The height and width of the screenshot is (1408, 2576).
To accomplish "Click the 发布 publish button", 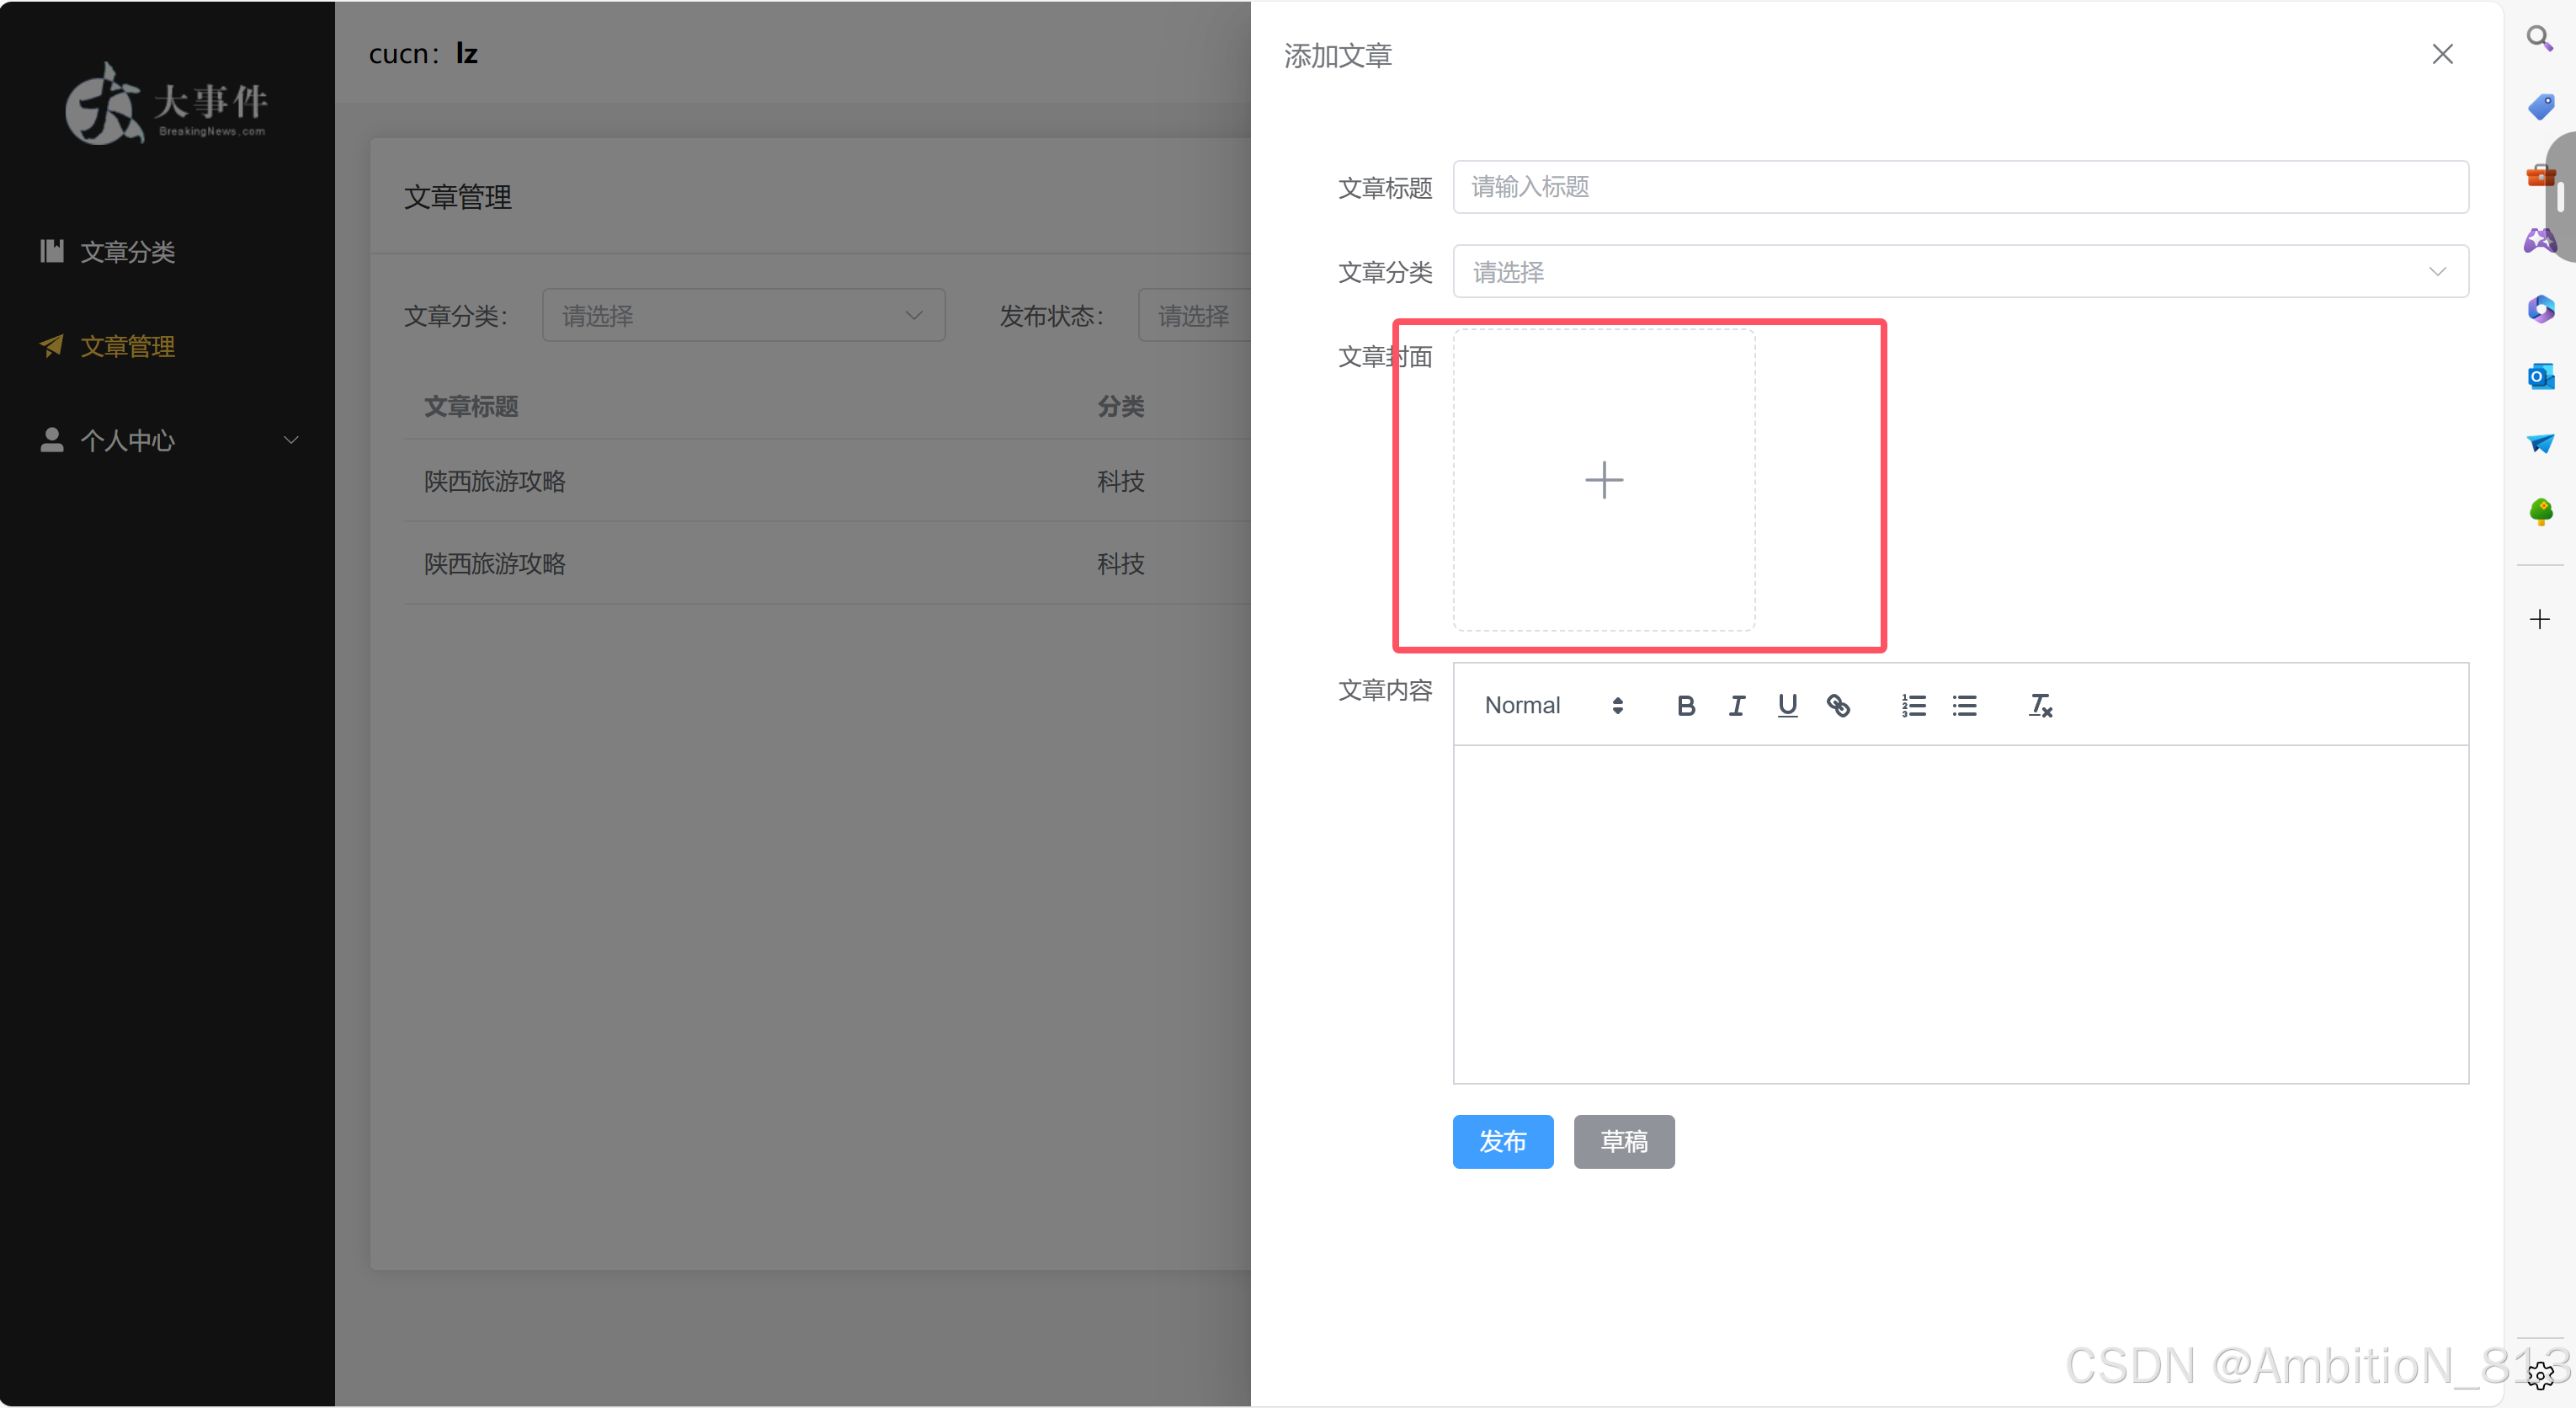I will (1502, 1141).
